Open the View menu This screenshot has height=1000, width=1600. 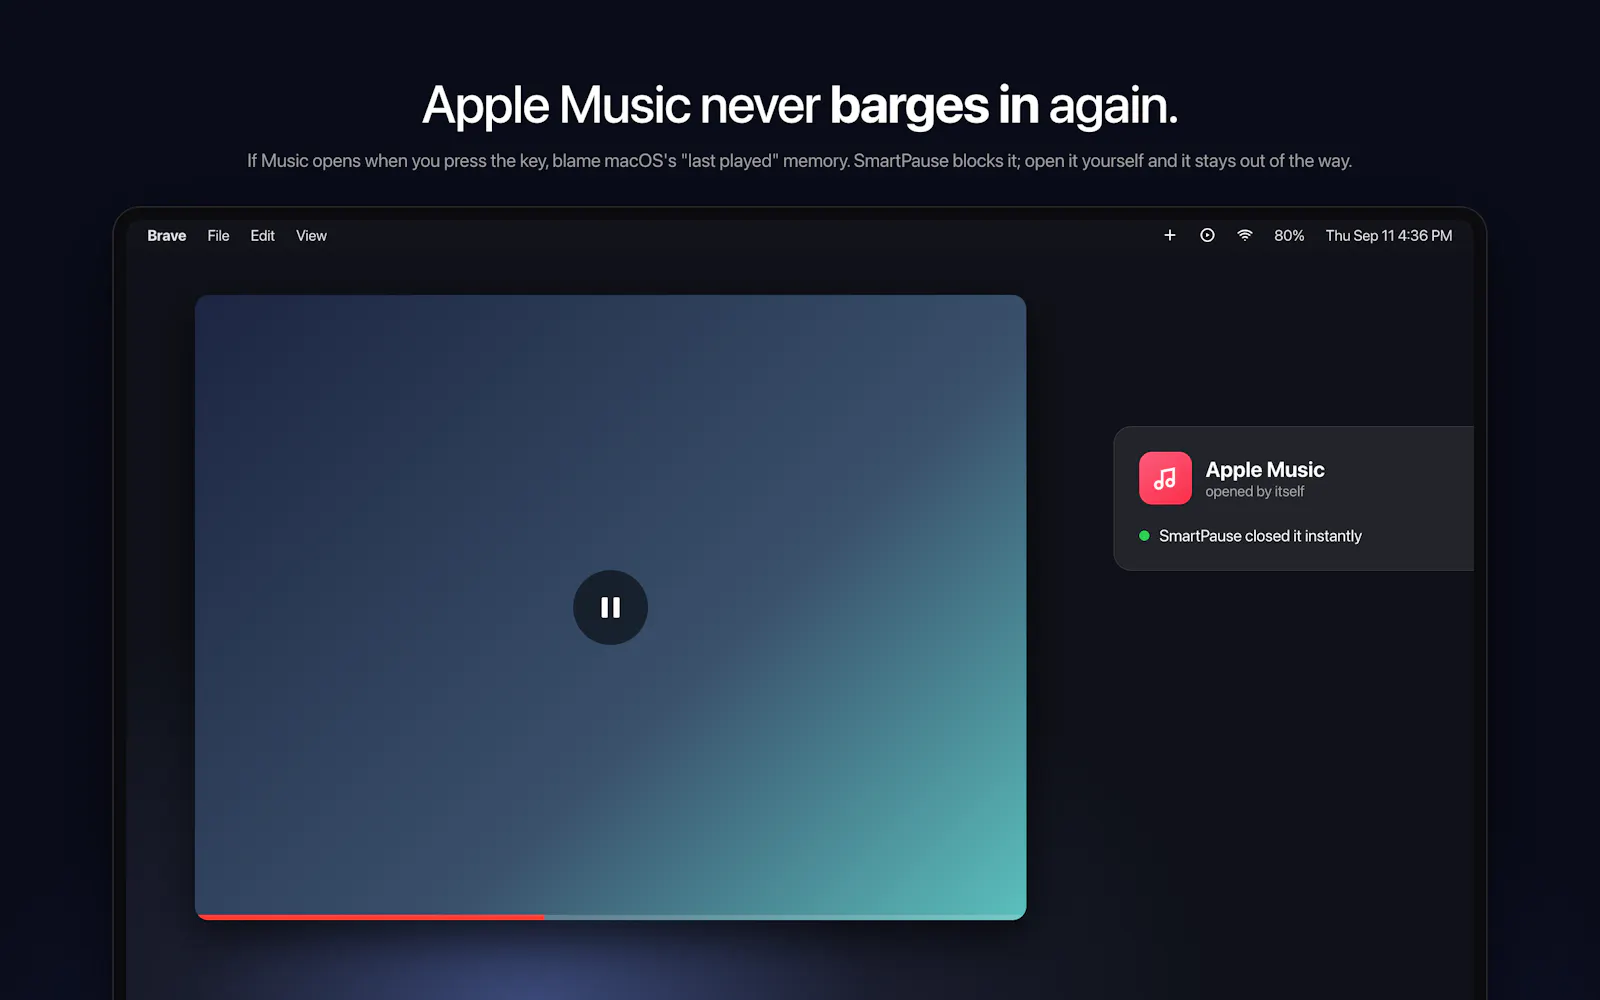pos(311,236)
